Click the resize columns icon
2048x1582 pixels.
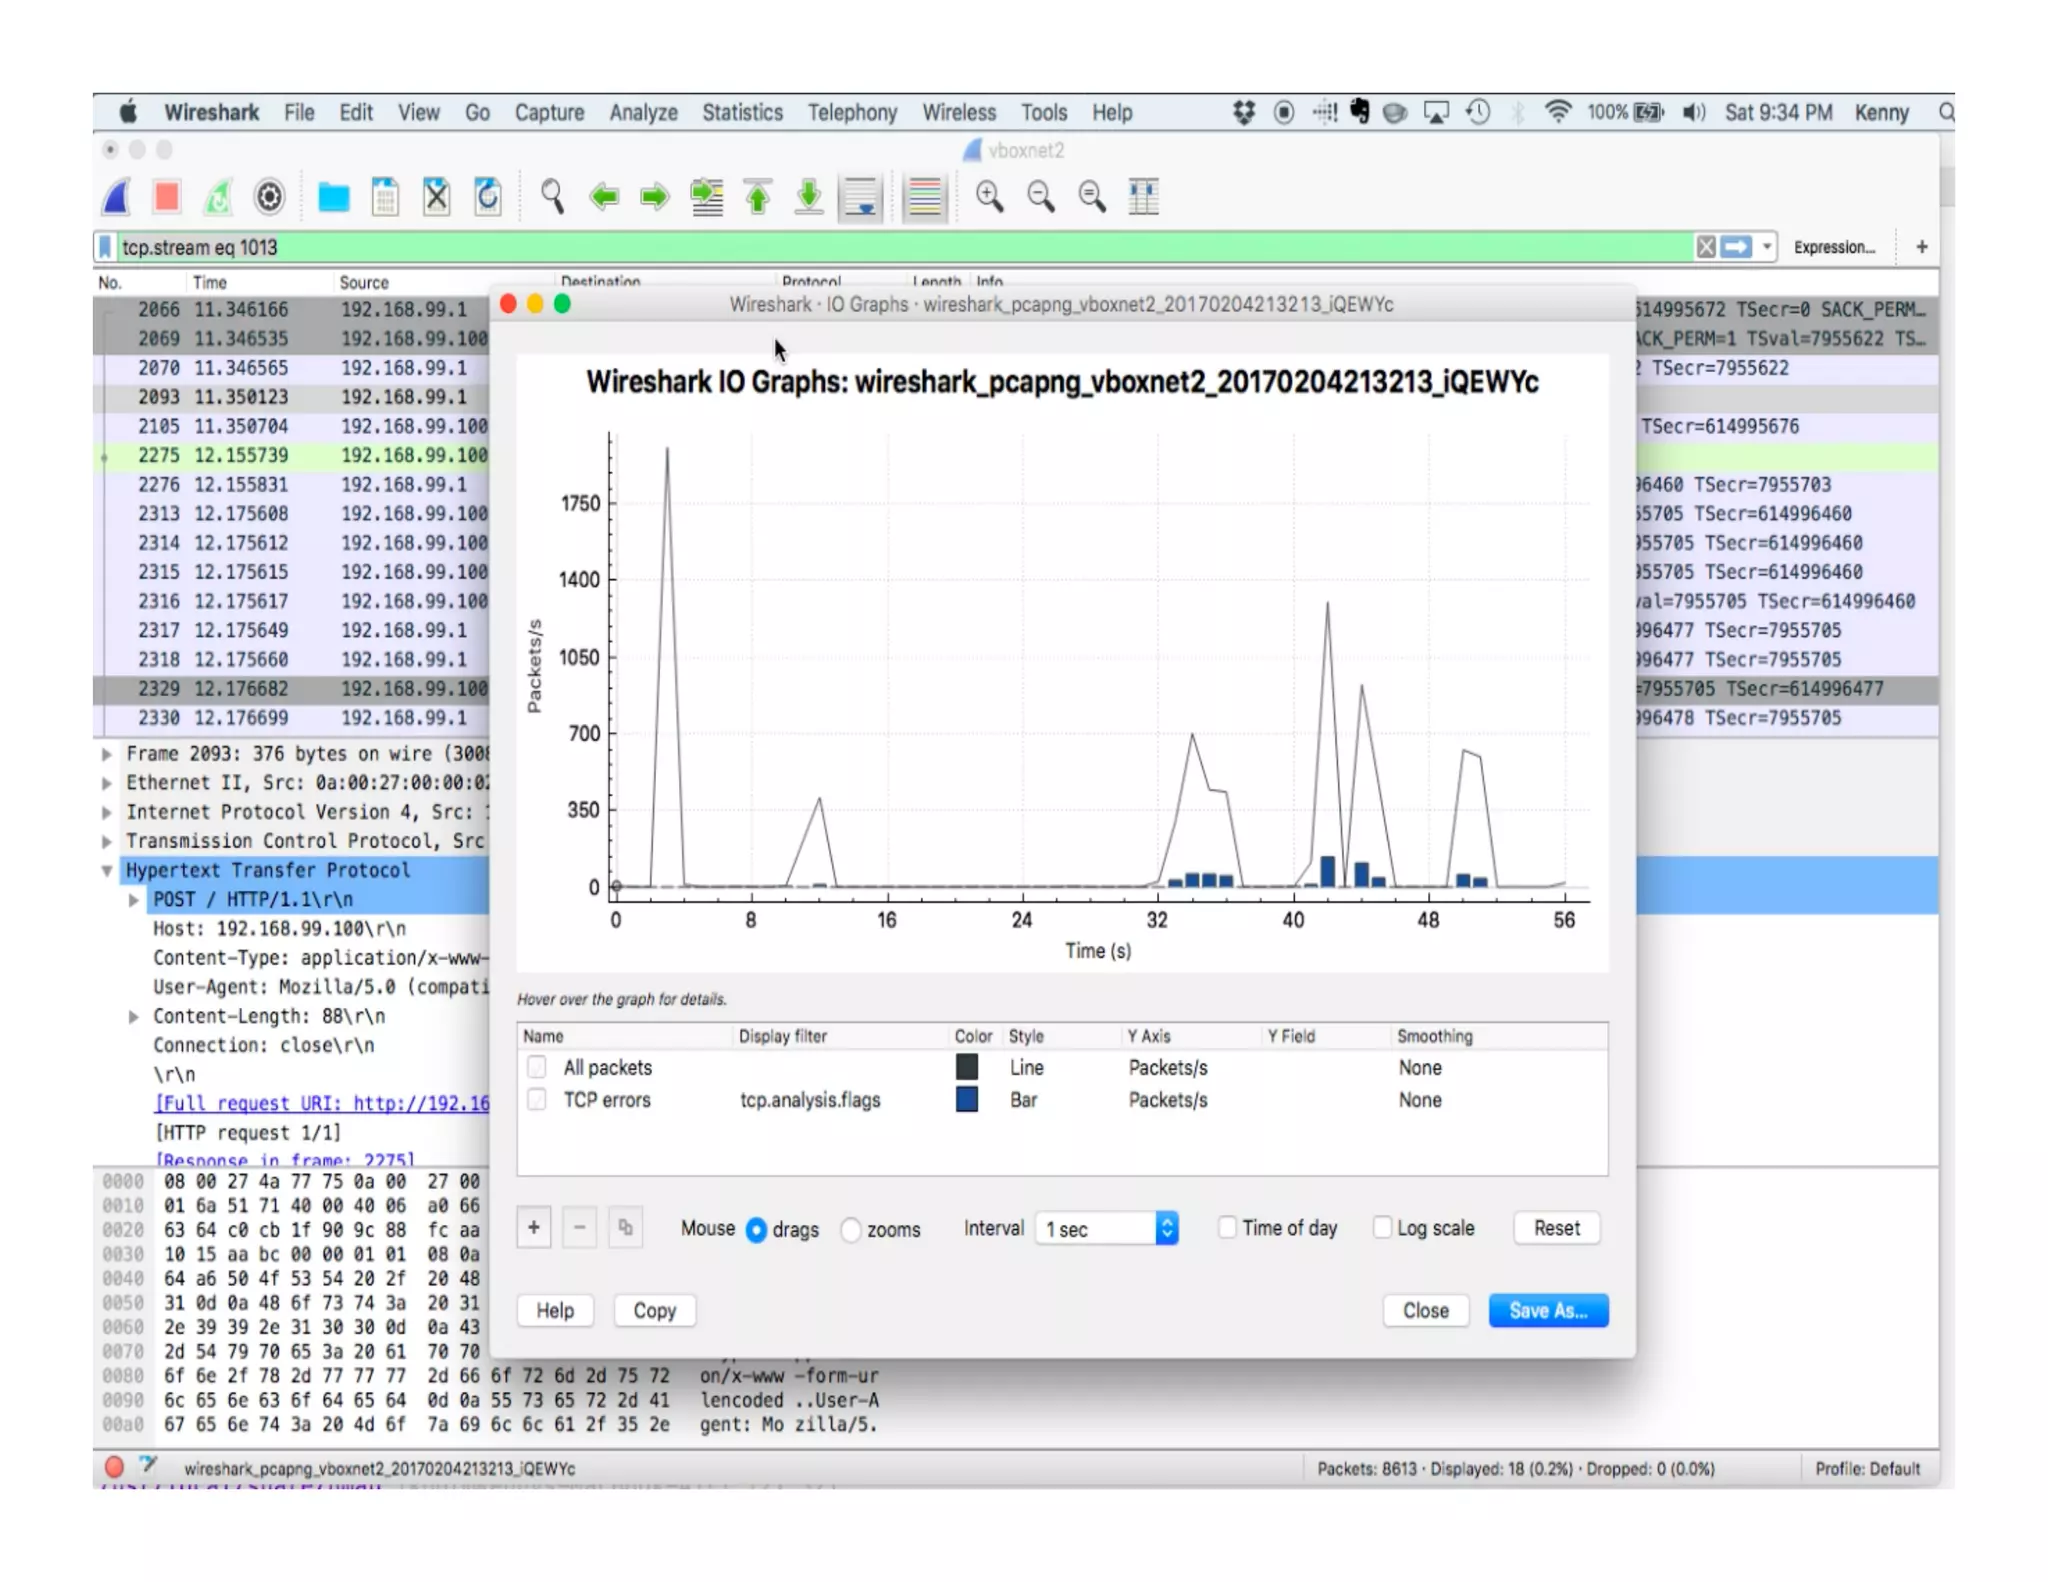tap(1143, 197)
